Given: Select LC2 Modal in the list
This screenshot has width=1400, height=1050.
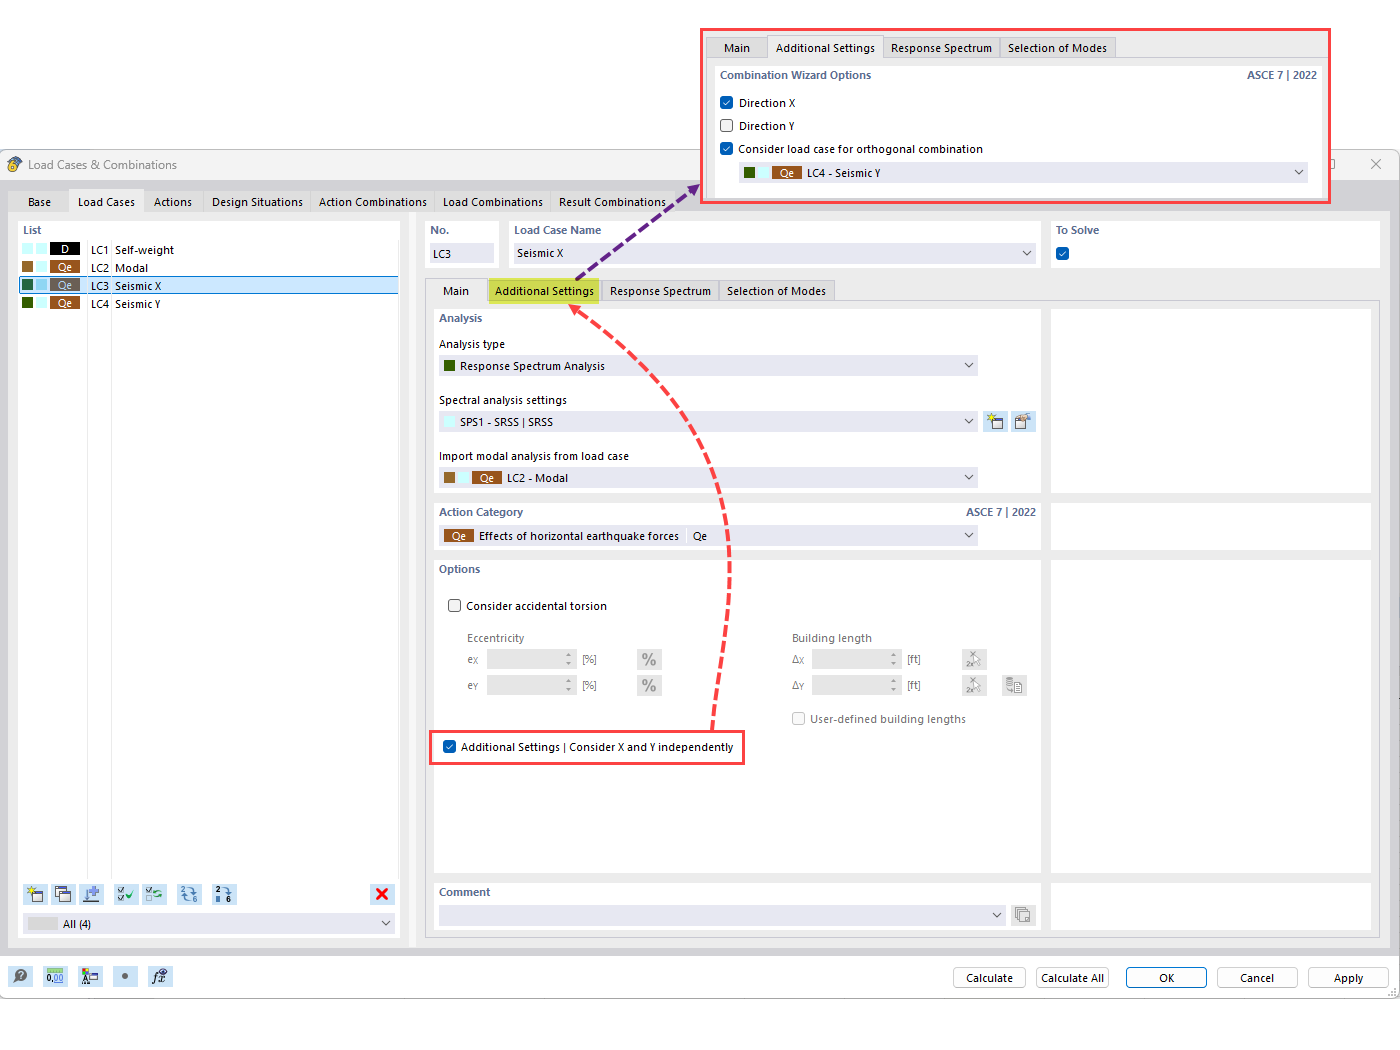Looking at the screenshot, I should tap(208, 267).
